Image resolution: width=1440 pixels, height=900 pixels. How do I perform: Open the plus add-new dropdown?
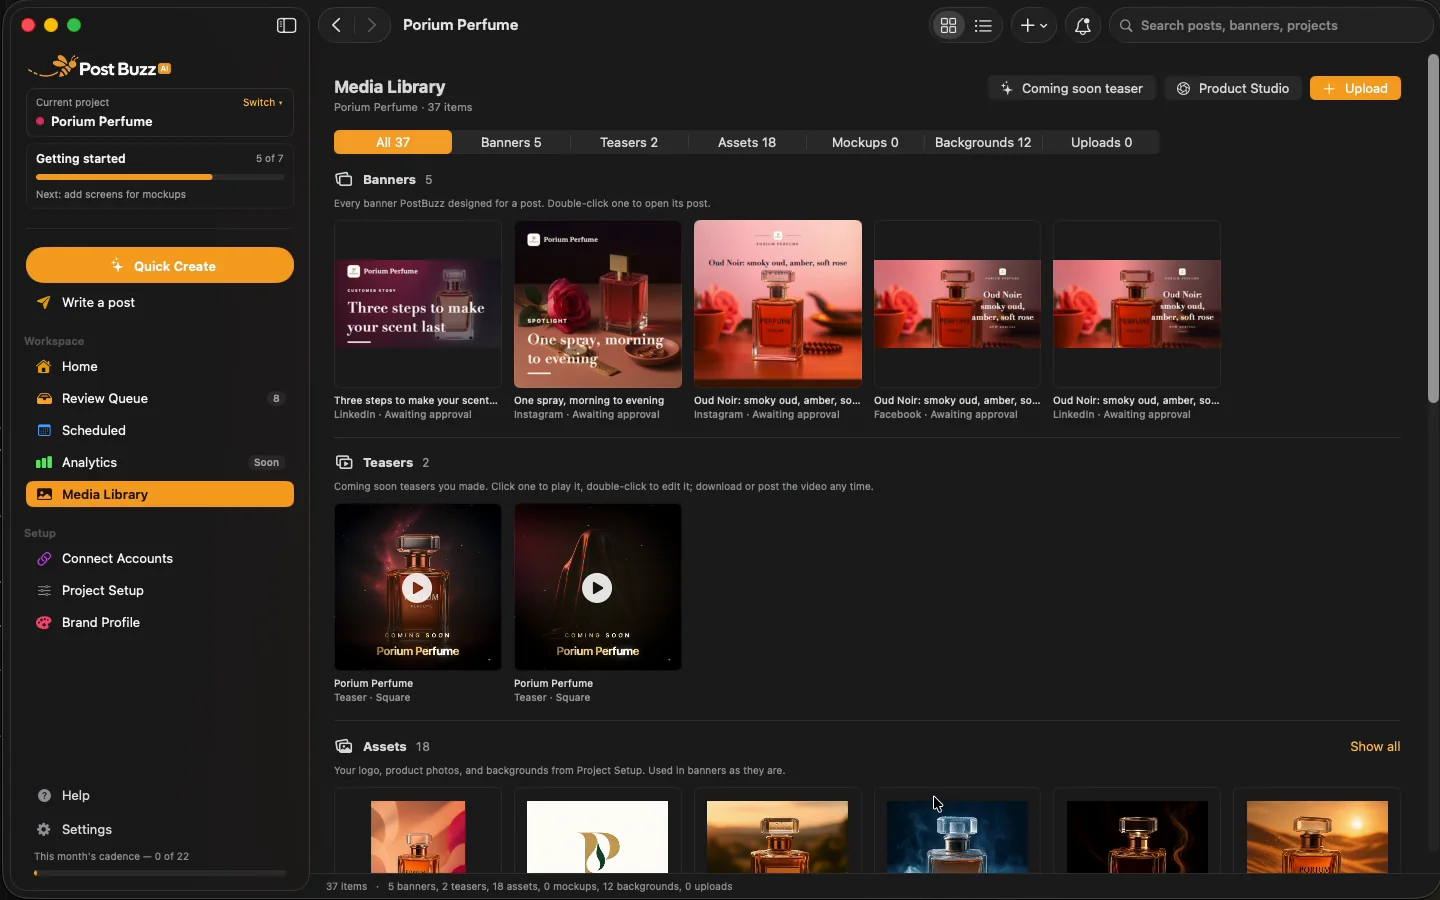click(1034, 26)
